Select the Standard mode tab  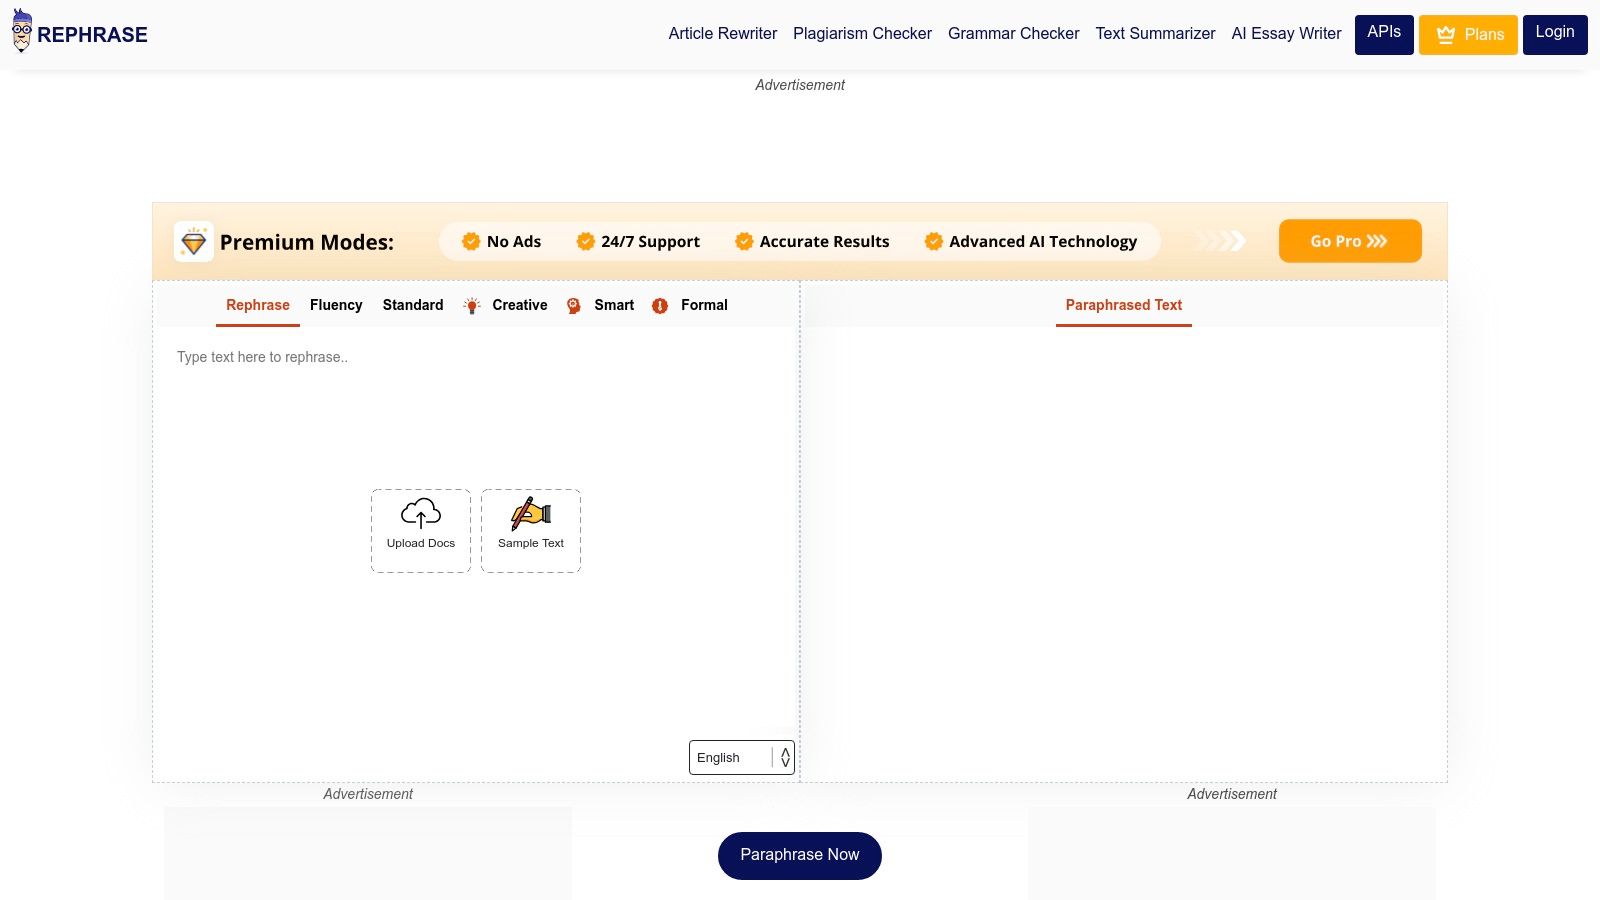413,305
